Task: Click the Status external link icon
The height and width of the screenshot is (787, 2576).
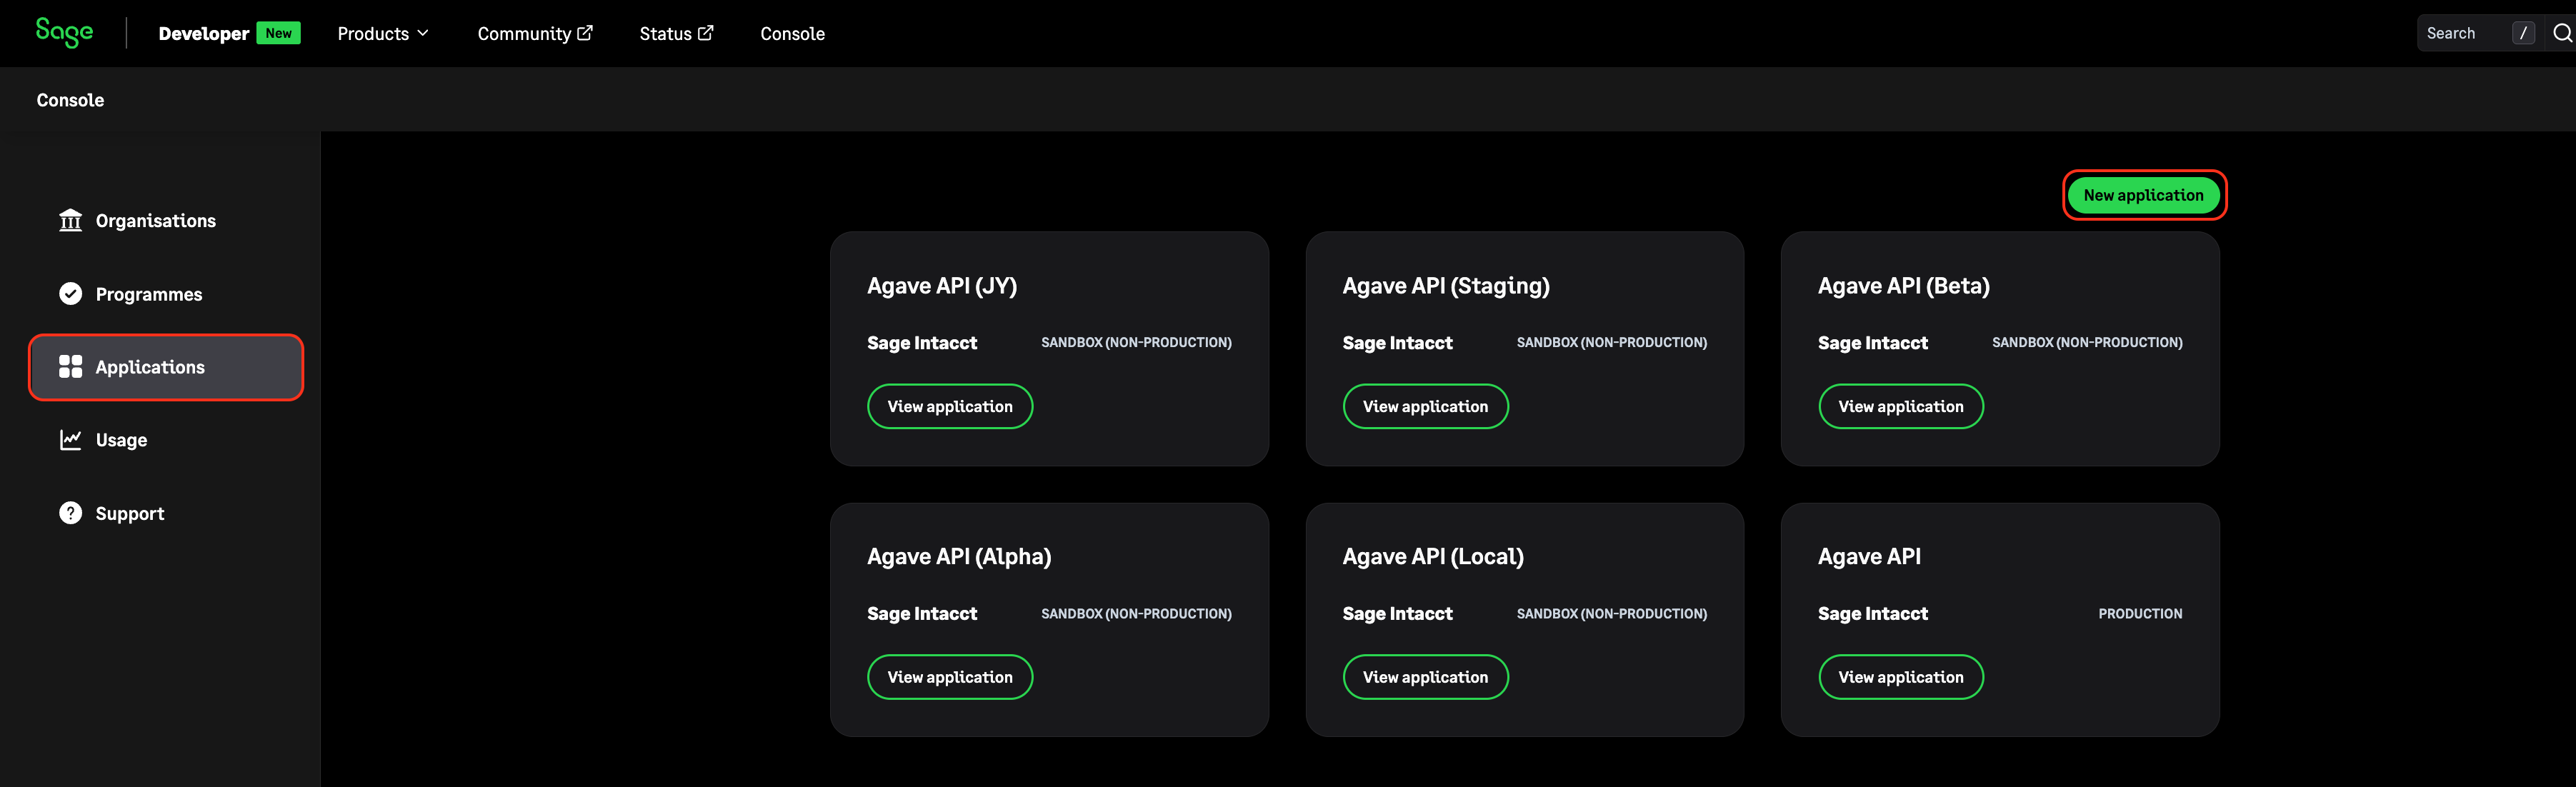Action: pos(706,33)
